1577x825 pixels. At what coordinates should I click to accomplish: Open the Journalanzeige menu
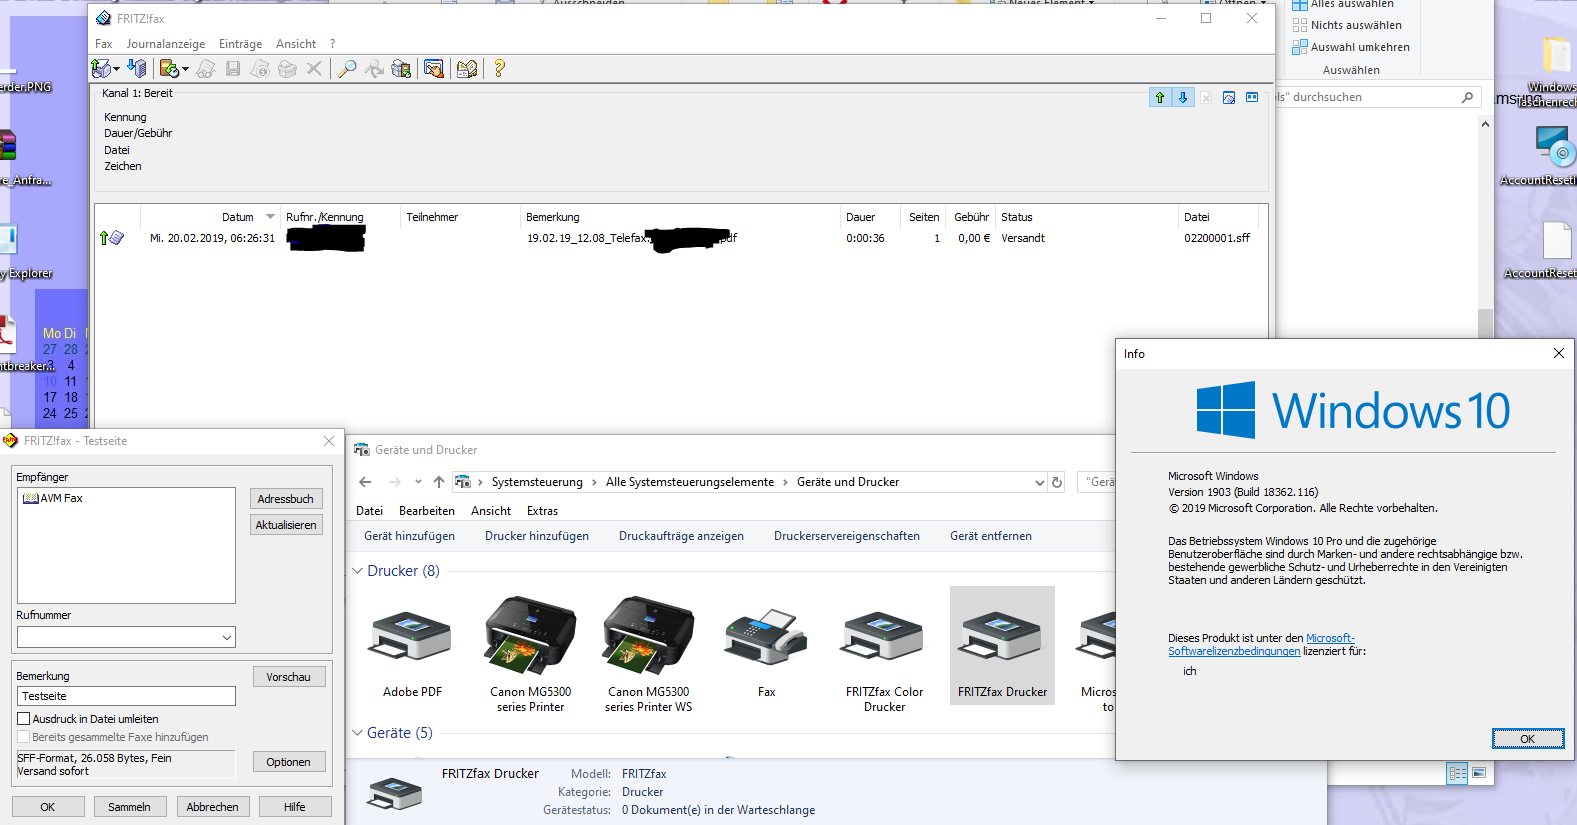click(x=166, y=44)
